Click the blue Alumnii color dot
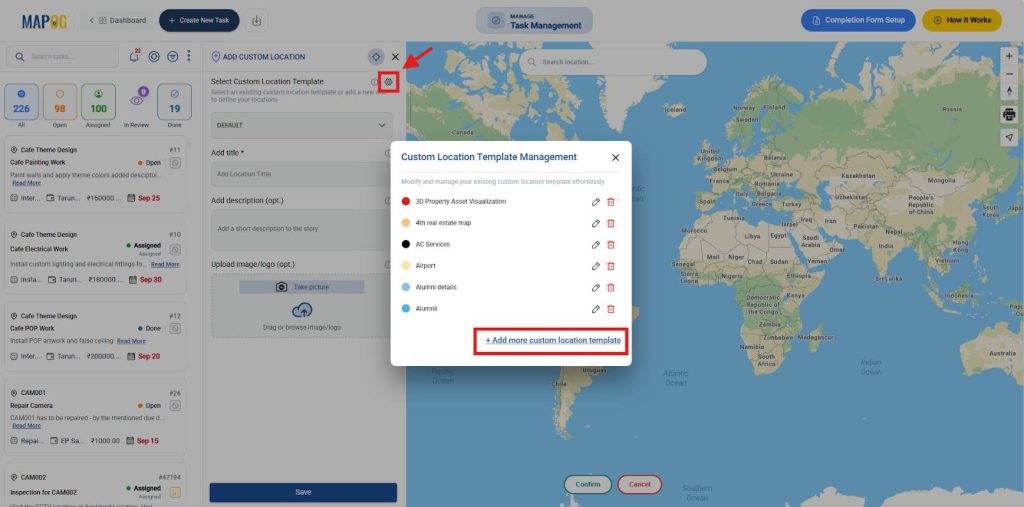This screenshot has height=507, width=1024. tap(406, 309)
